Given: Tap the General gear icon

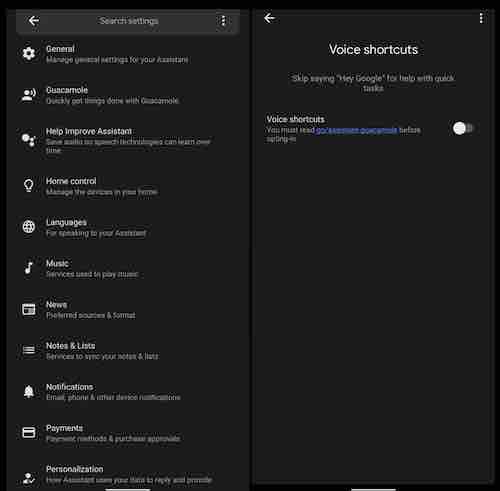Looking at the screenshot, I should (x=29, y=53).
